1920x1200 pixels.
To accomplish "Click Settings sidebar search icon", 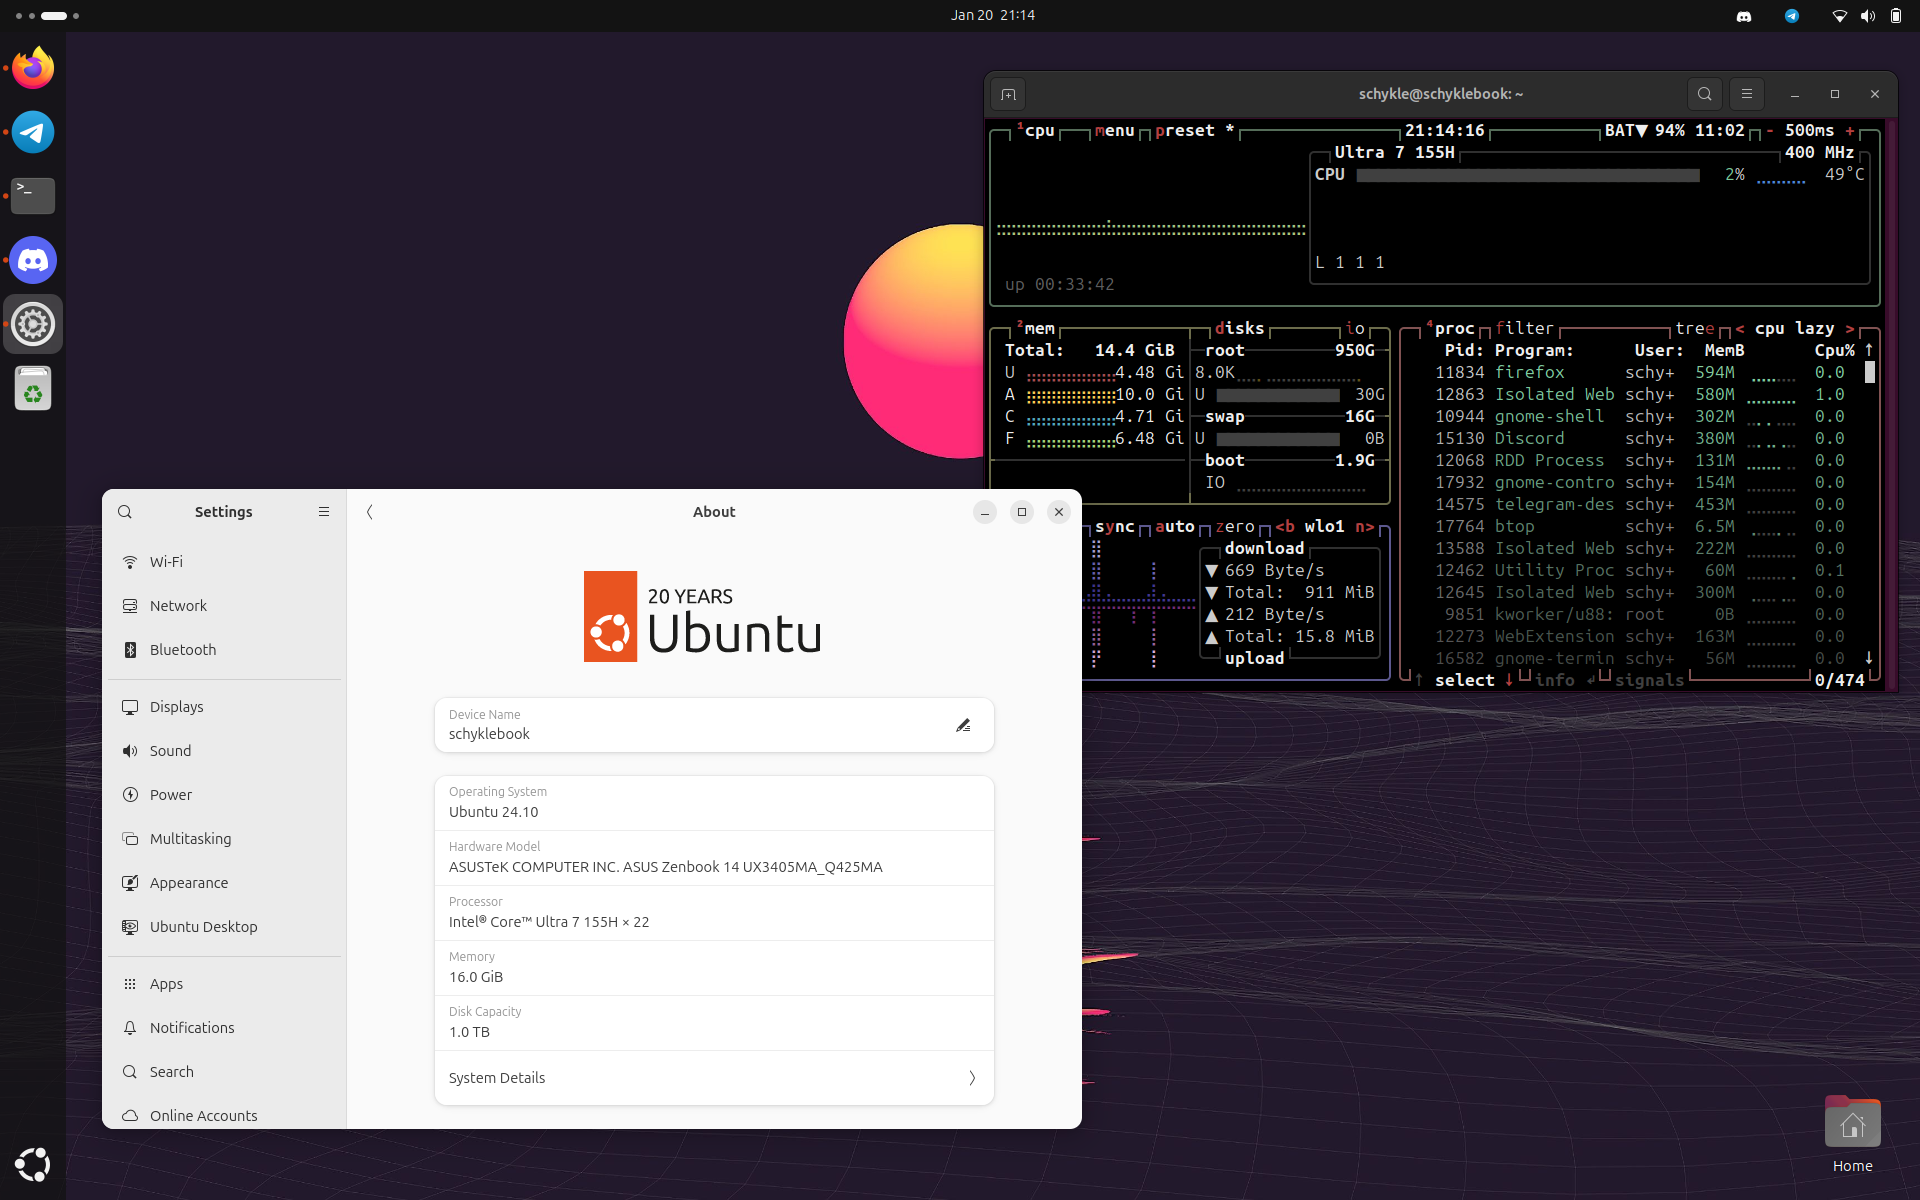I will coord(125,512).
